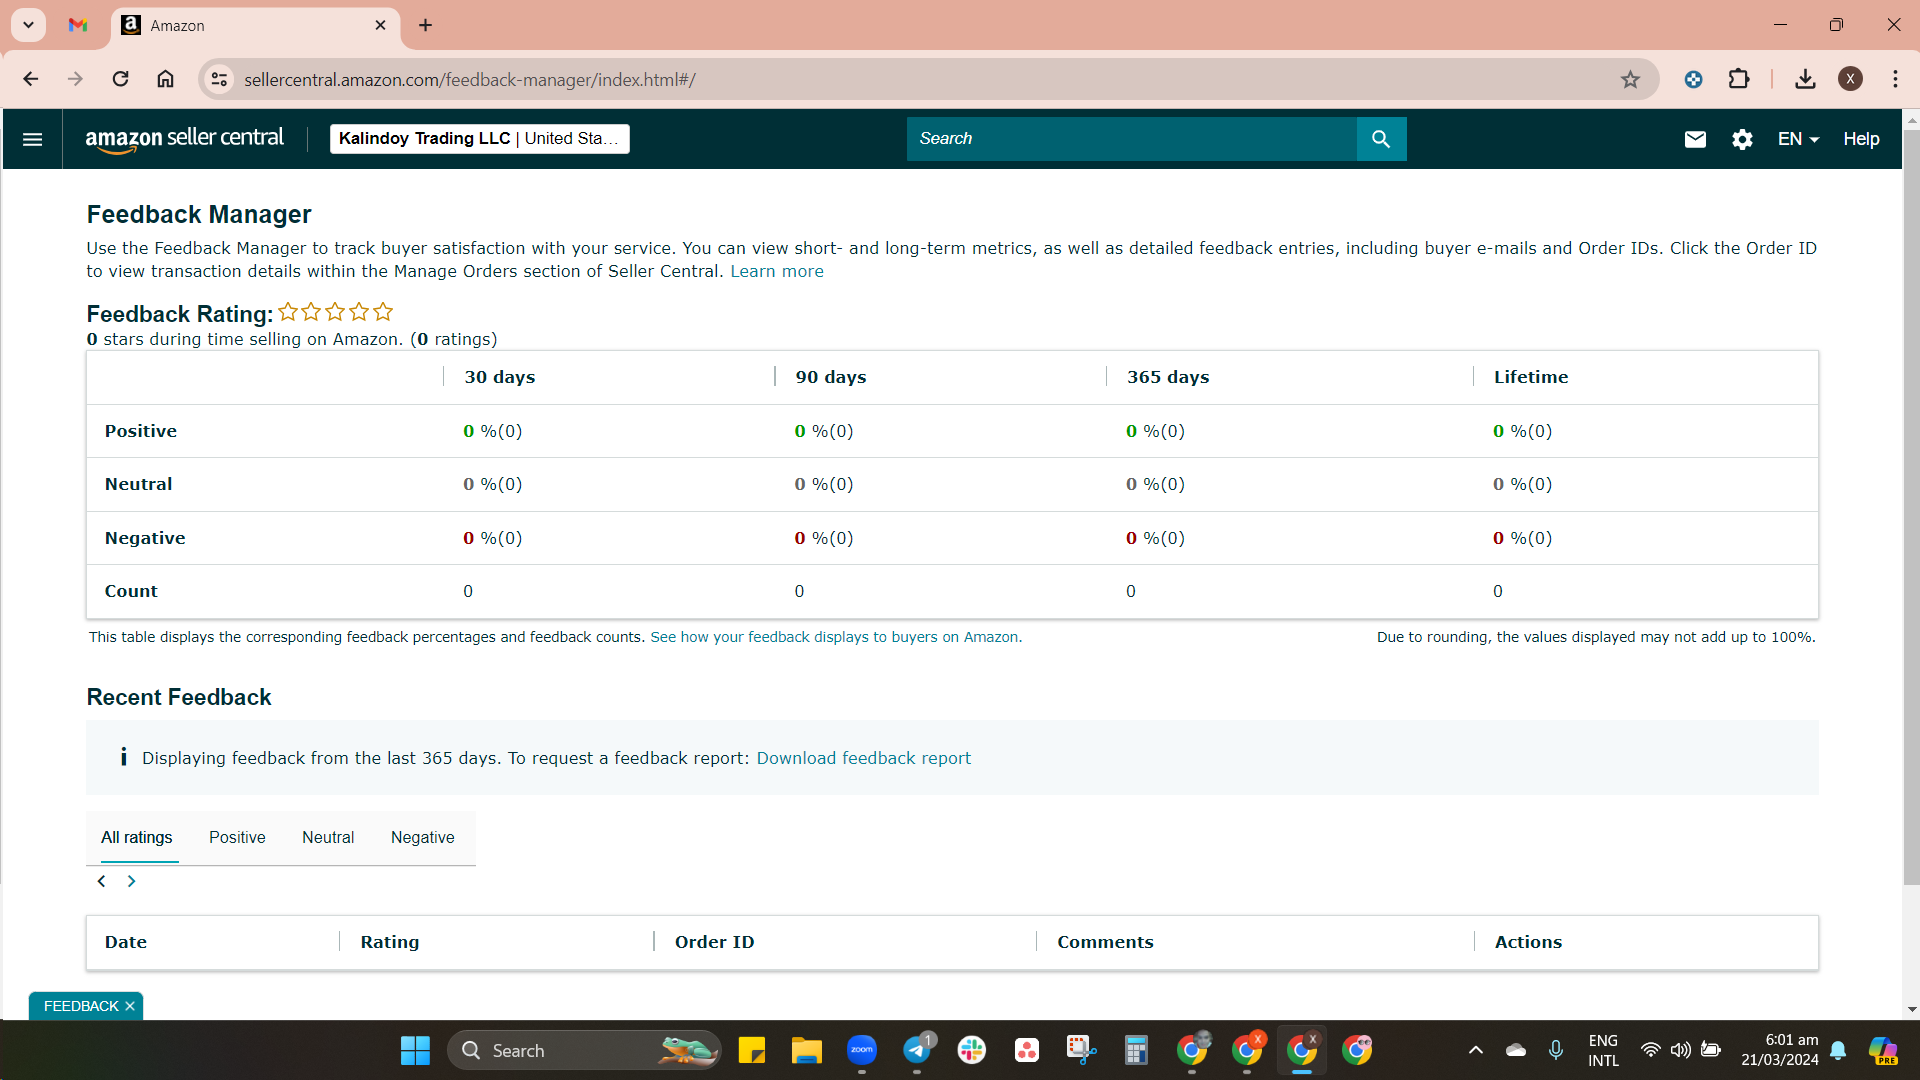Follow the Learn more link
The height and width of the screenshot is (1080, 1920).
(x=777, y=271)
